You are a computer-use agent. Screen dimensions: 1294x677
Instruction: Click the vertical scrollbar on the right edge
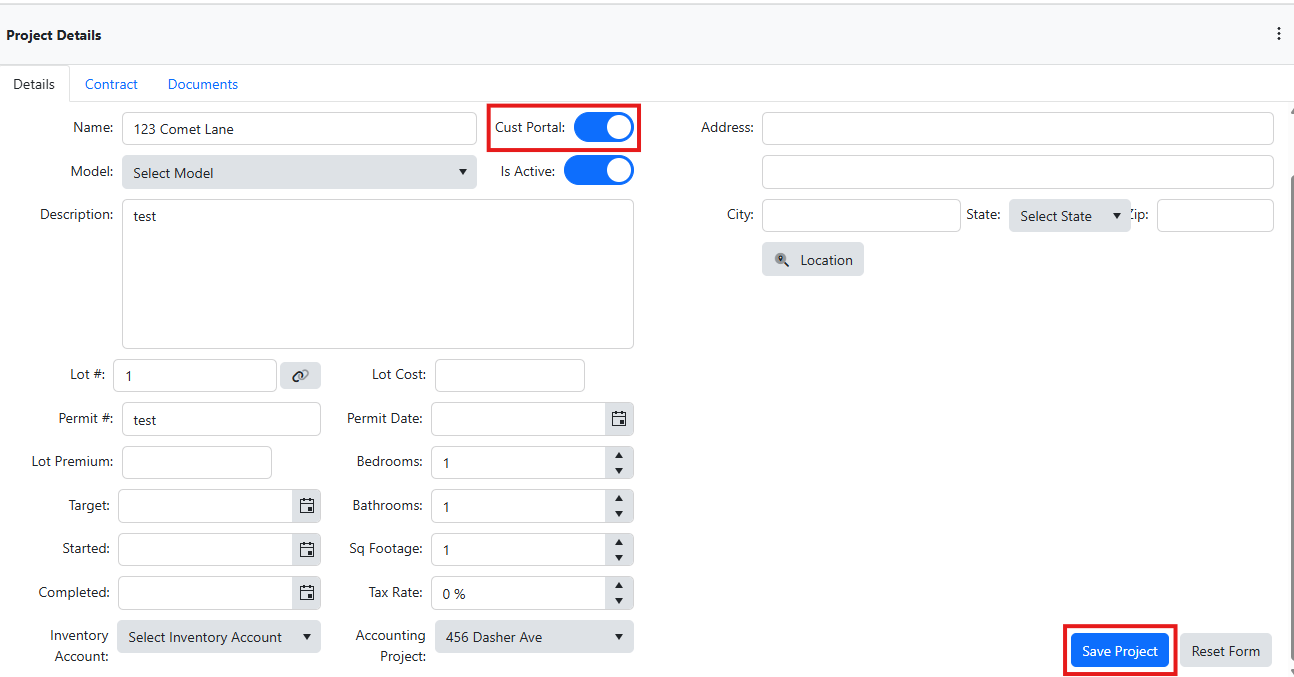click(x=1290, y=420)
